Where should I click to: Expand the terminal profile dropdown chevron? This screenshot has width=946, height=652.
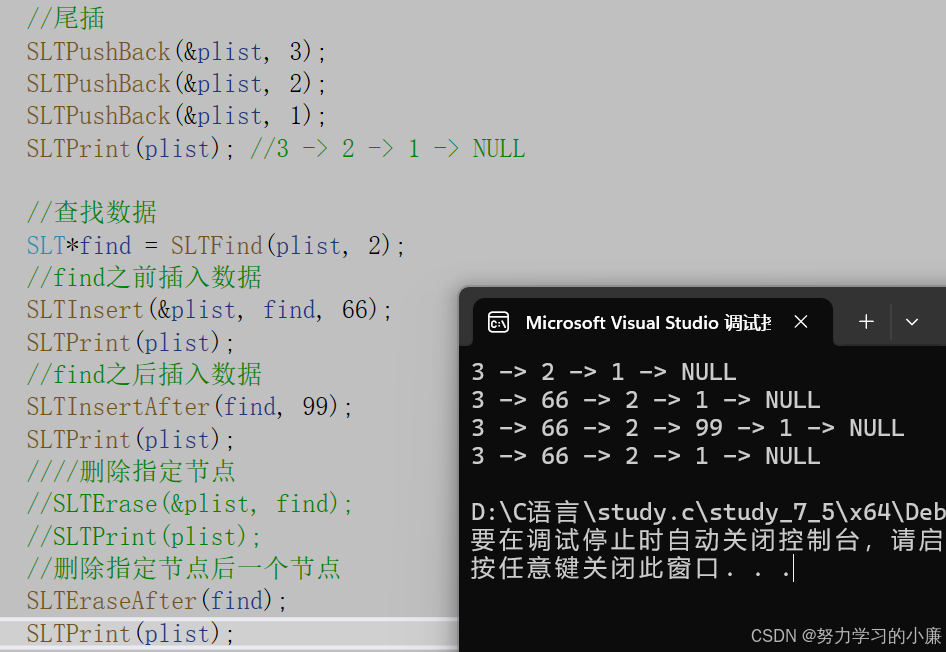click(912, 322)
